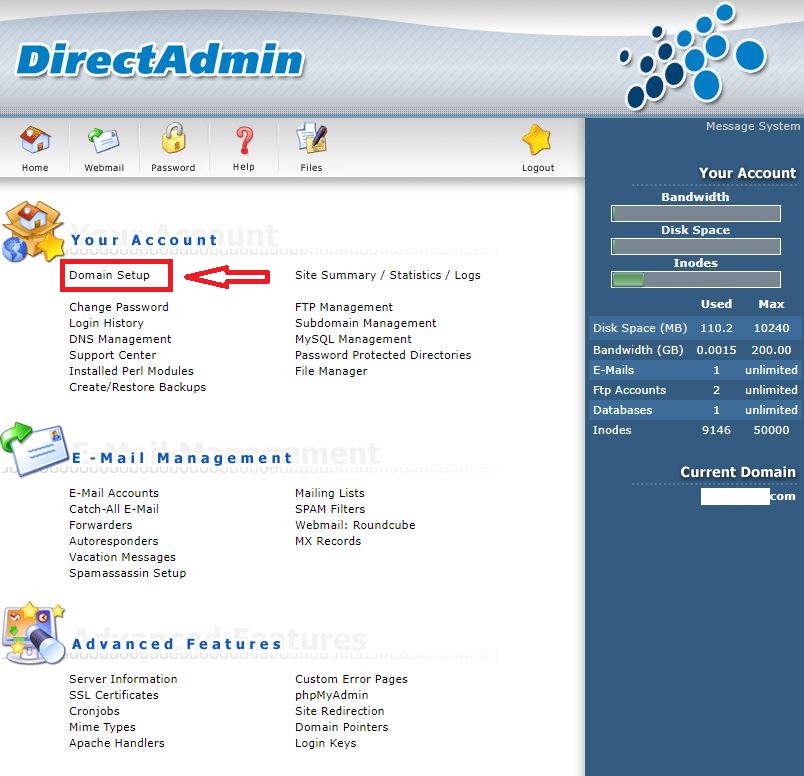View Site Summary / Statistics / Logs
Viewport: 804px width, 776px height.
pyautogui.click(x=388, y=275)
